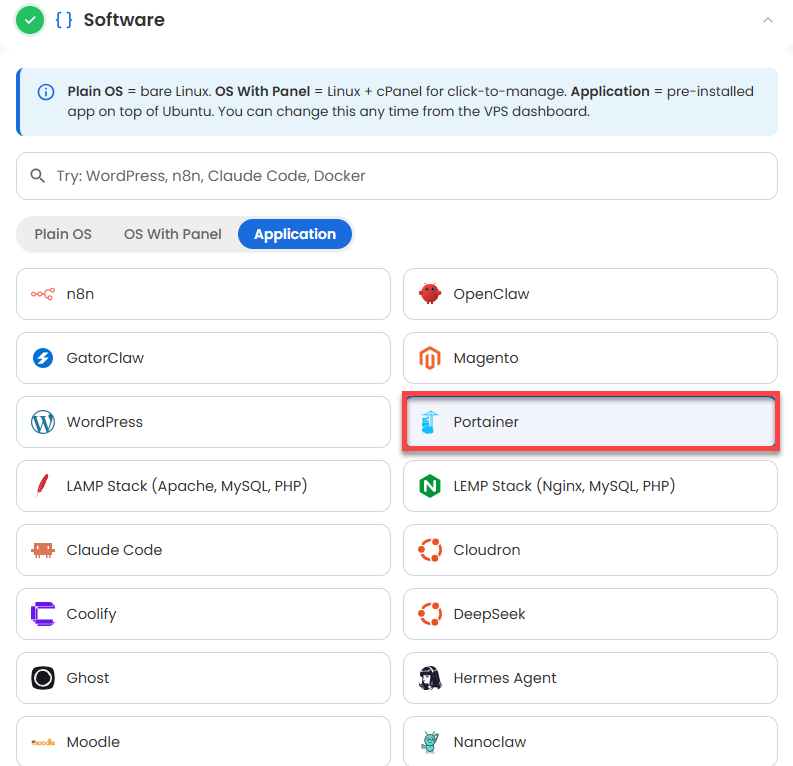Click the WordPress W logo icon

click(43, 422)
